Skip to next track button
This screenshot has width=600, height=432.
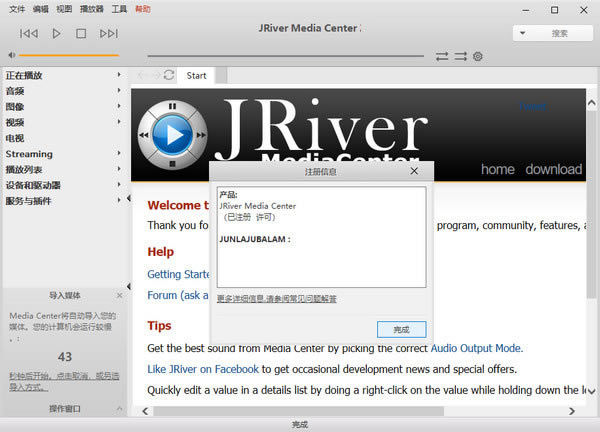coord(109,34)
